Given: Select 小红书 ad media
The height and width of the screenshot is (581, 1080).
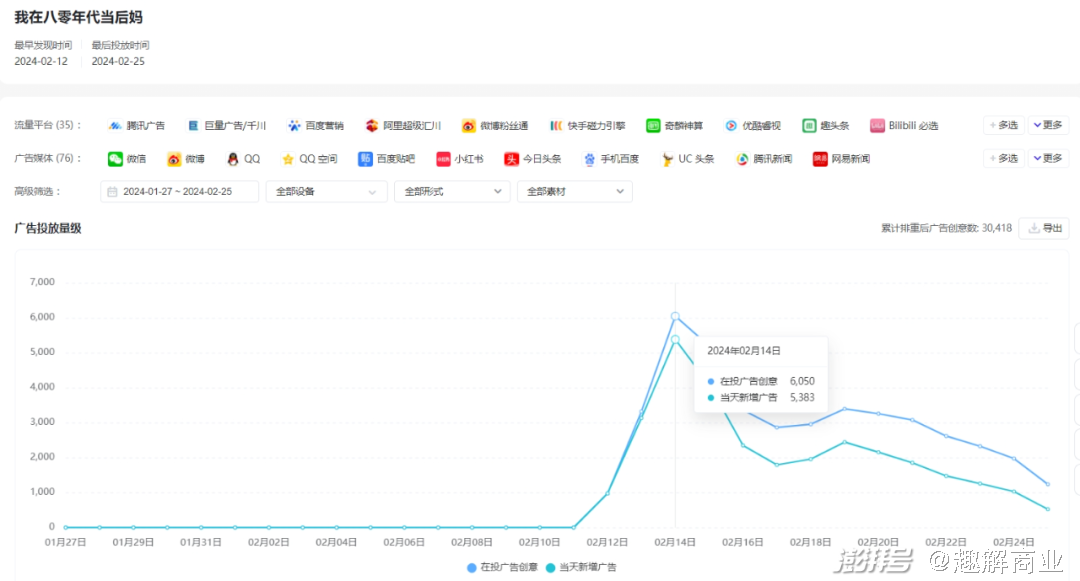Looking at the screenshot, I should [461, 159].
